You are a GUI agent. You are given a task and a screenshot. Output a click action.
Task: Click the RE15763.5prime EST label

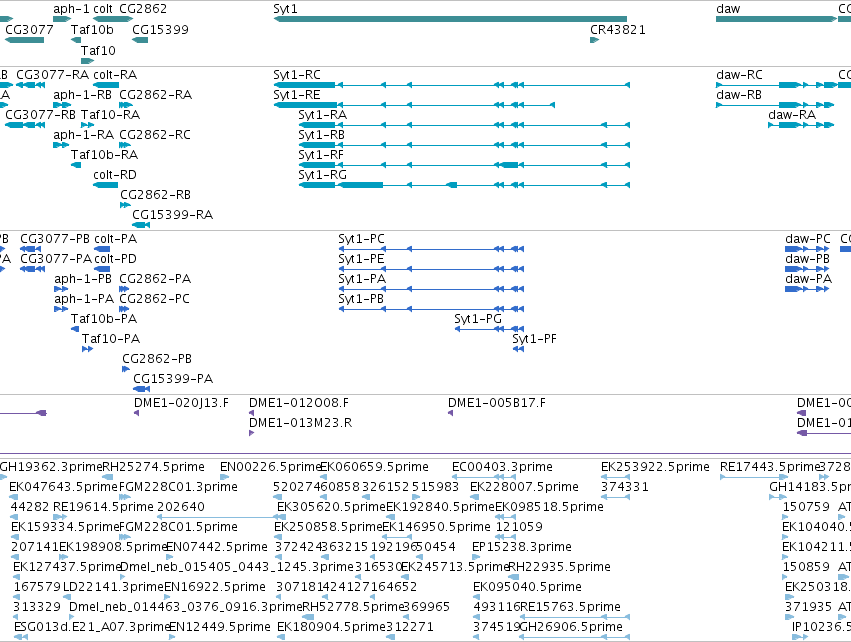point(570,607)
